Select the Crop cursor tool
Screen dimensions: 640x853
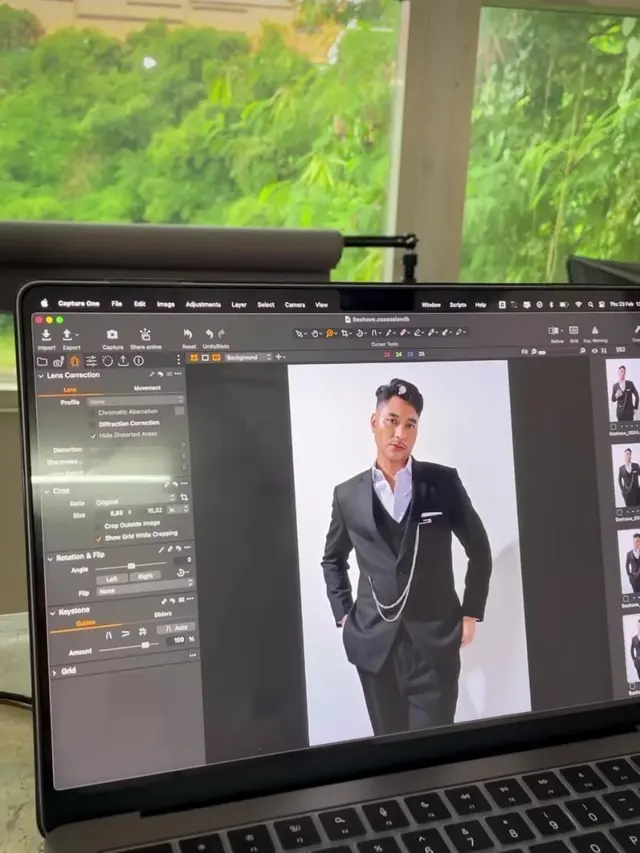(x=344, y=333)
